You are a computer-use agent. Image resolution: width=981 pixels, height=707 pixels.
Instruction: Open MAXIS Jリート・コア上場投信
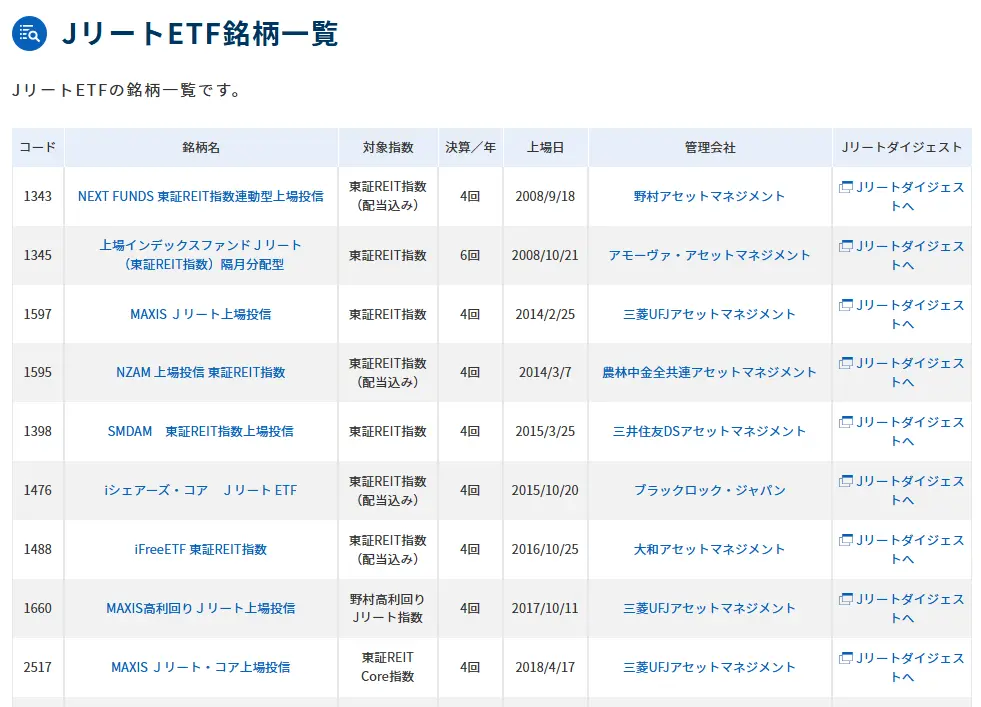pos(202,668)
